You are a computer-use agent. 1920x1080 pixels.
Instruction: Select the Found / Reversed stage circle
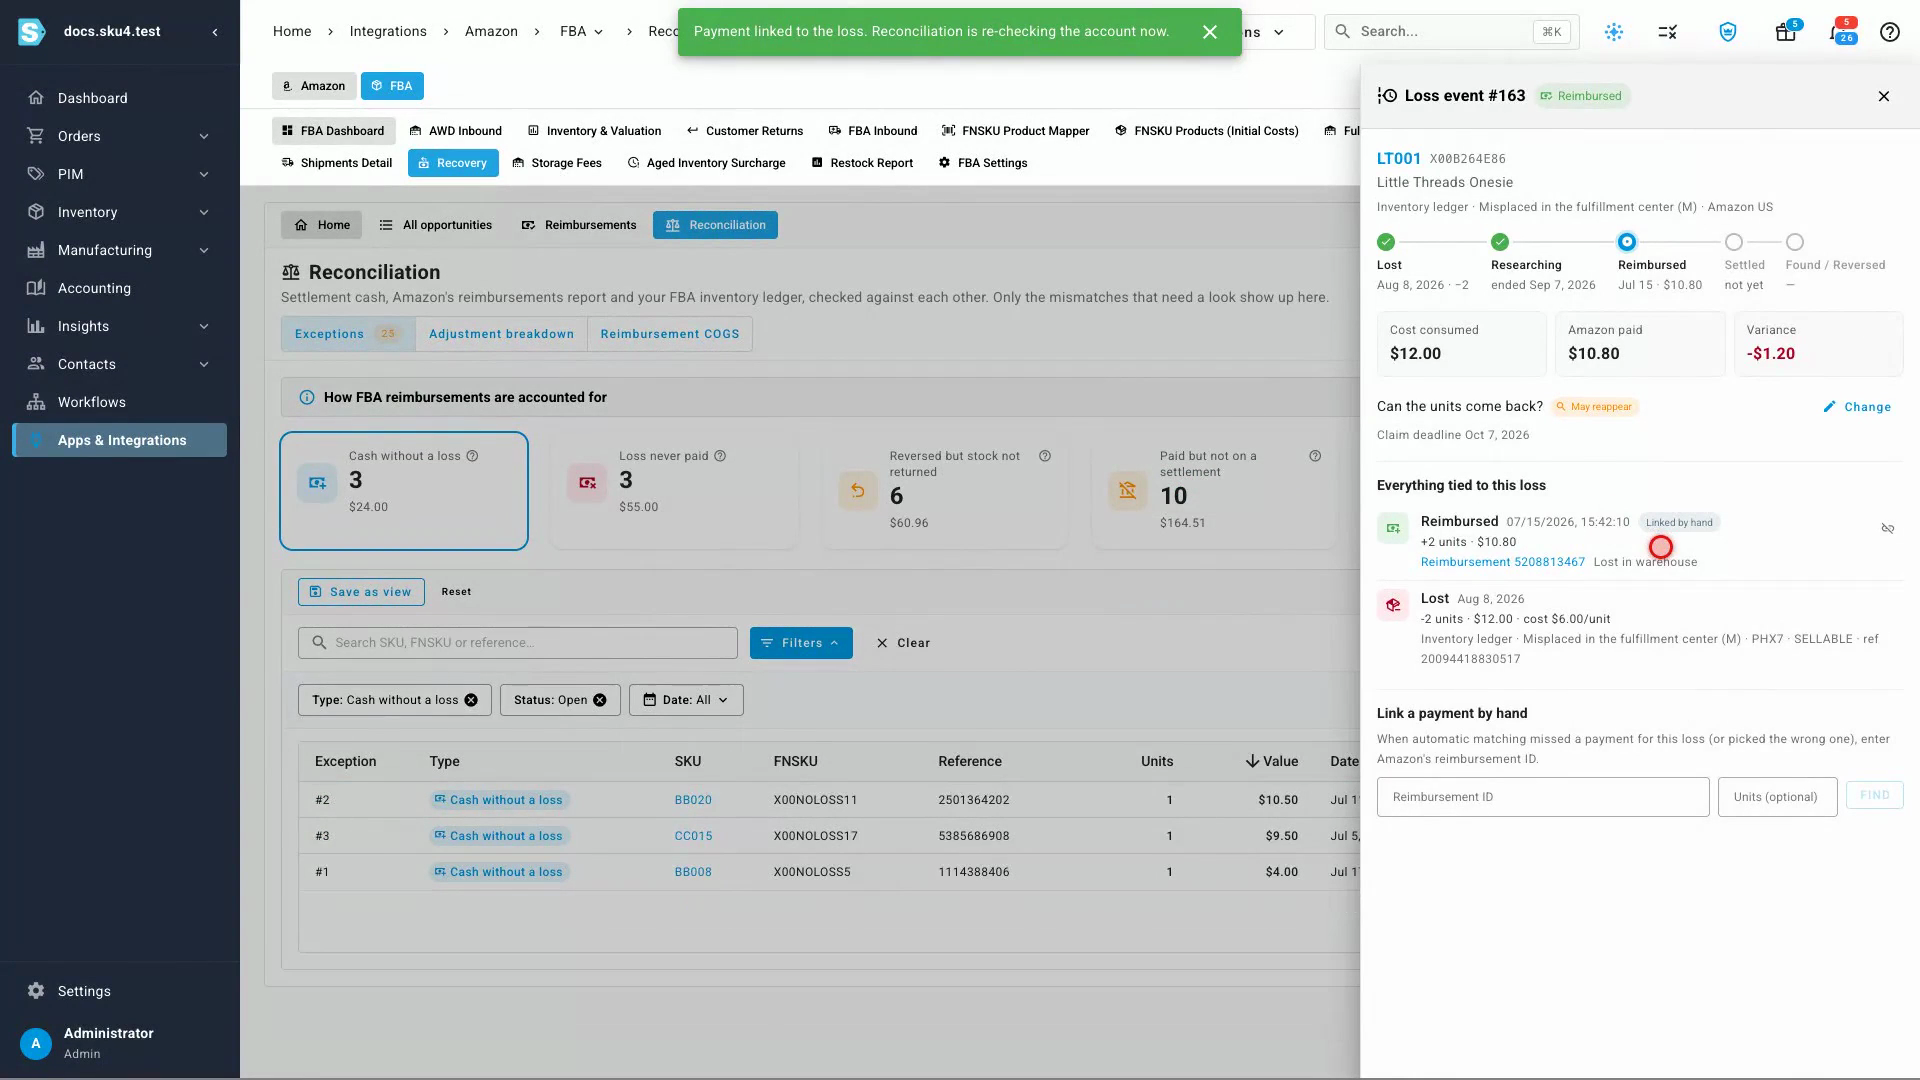1795,242
